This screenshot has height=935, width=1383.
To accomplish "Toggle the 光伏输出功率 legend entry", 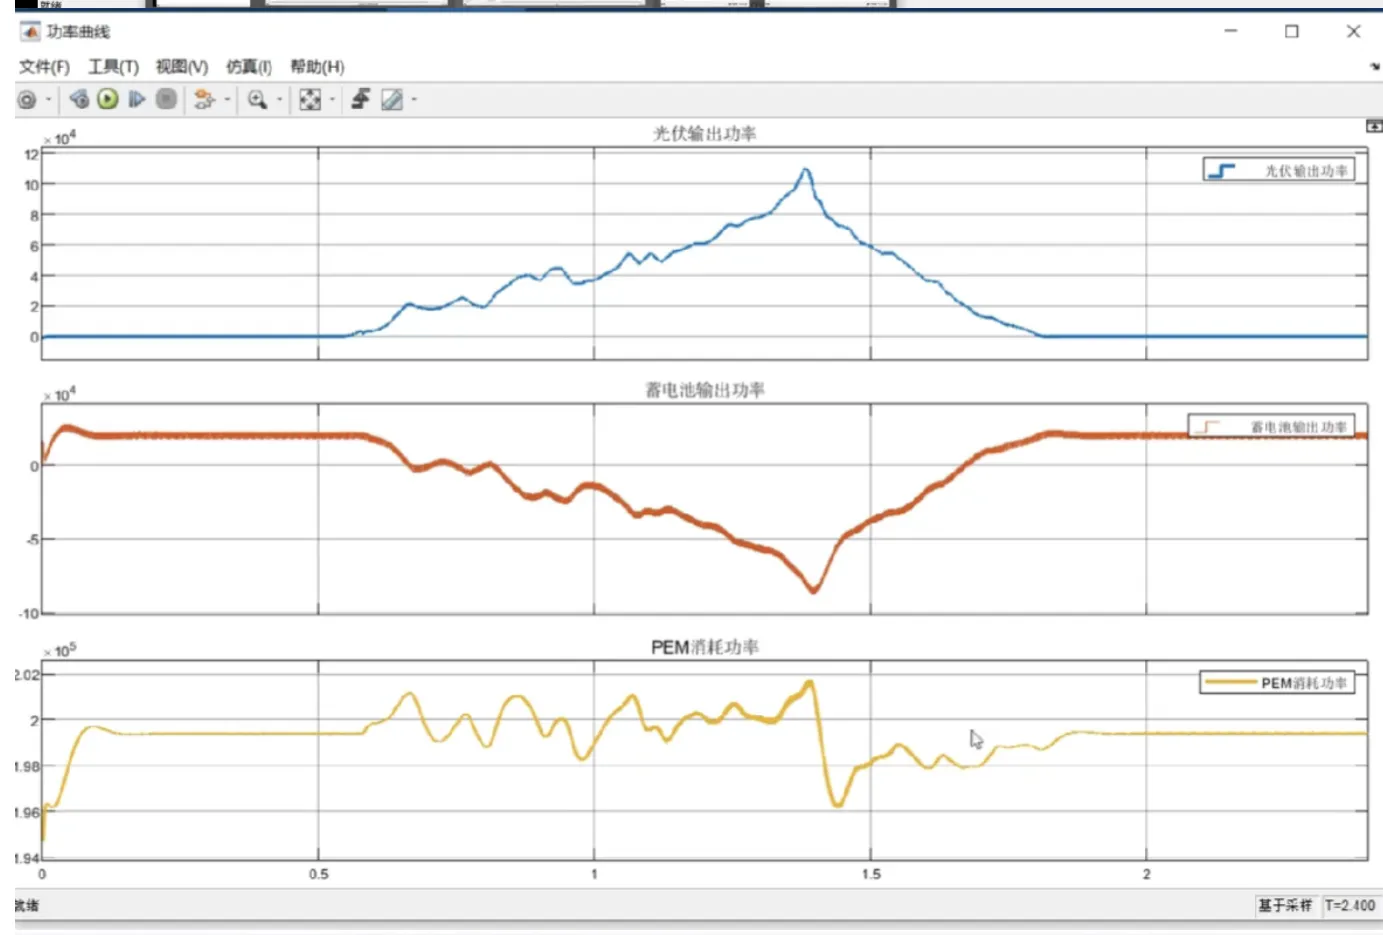I will [x=1279, y=171].
